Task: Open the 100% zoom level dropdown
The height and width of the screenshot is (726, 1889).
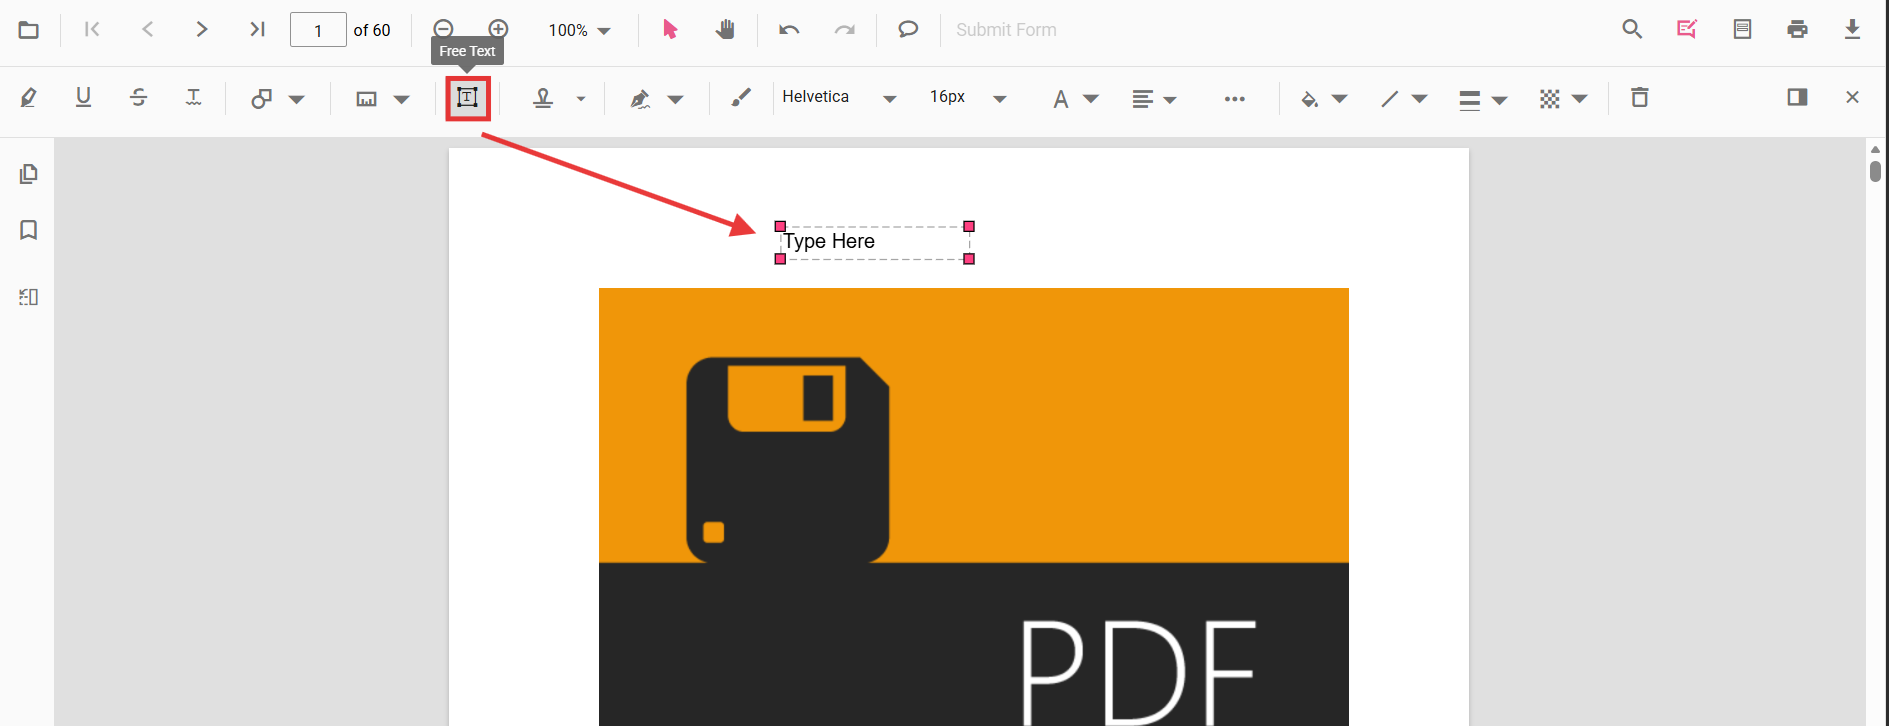Action: click(x=579, y=31)
